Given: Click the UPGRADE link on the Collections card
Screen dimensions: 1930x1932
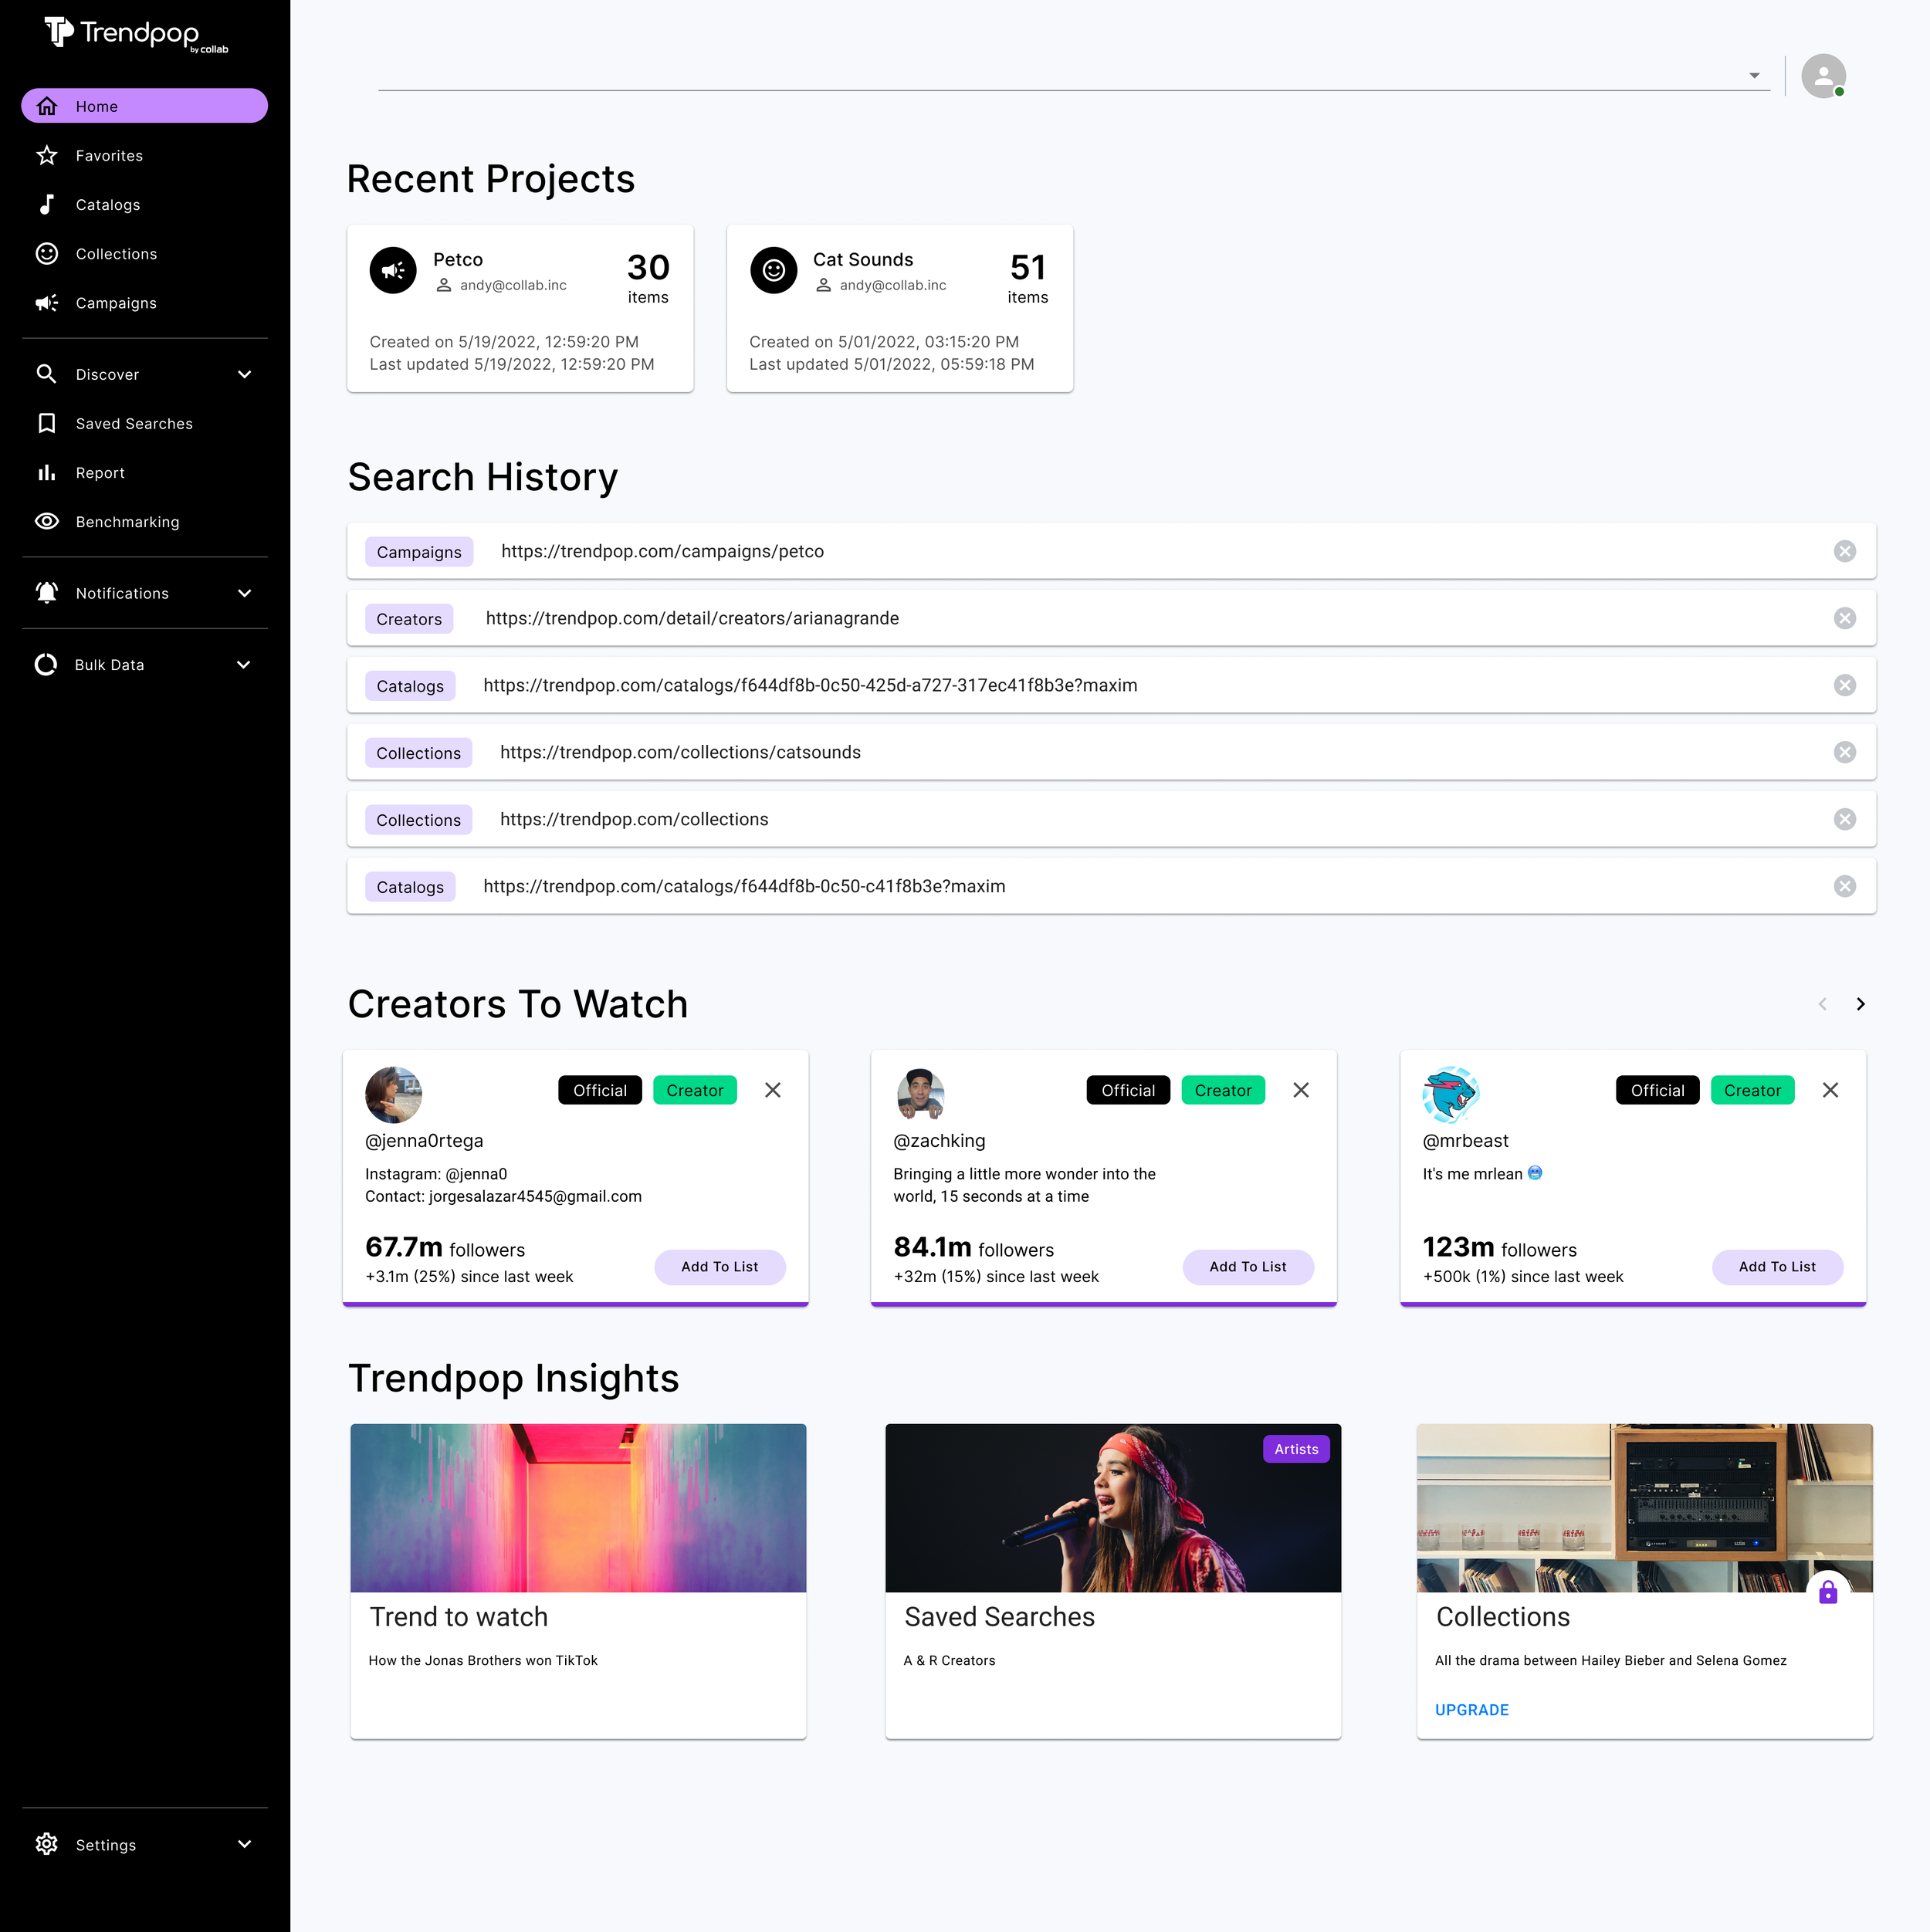Looking at the screenshot, I should pyautogui.click(x=1471, y=1710).
